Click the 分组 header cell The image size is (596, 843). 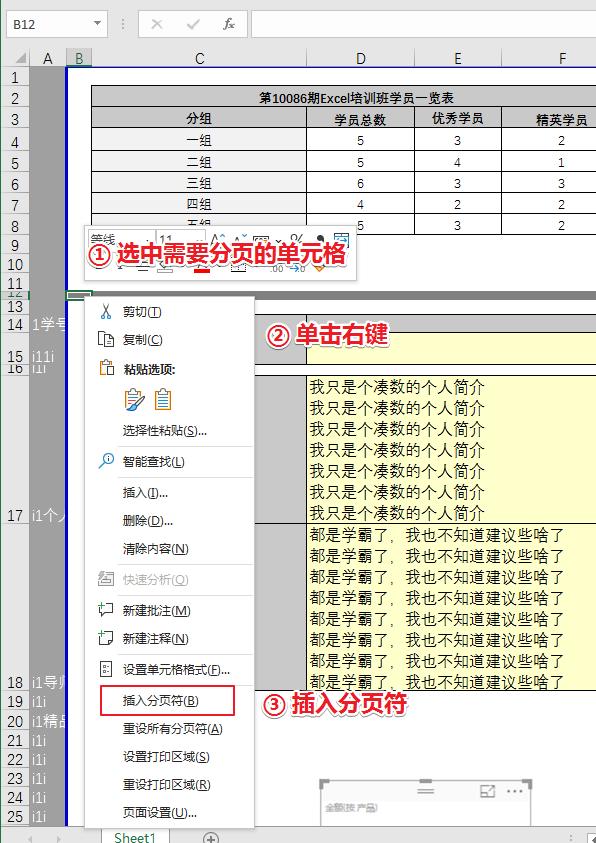(x=199, y=118)
